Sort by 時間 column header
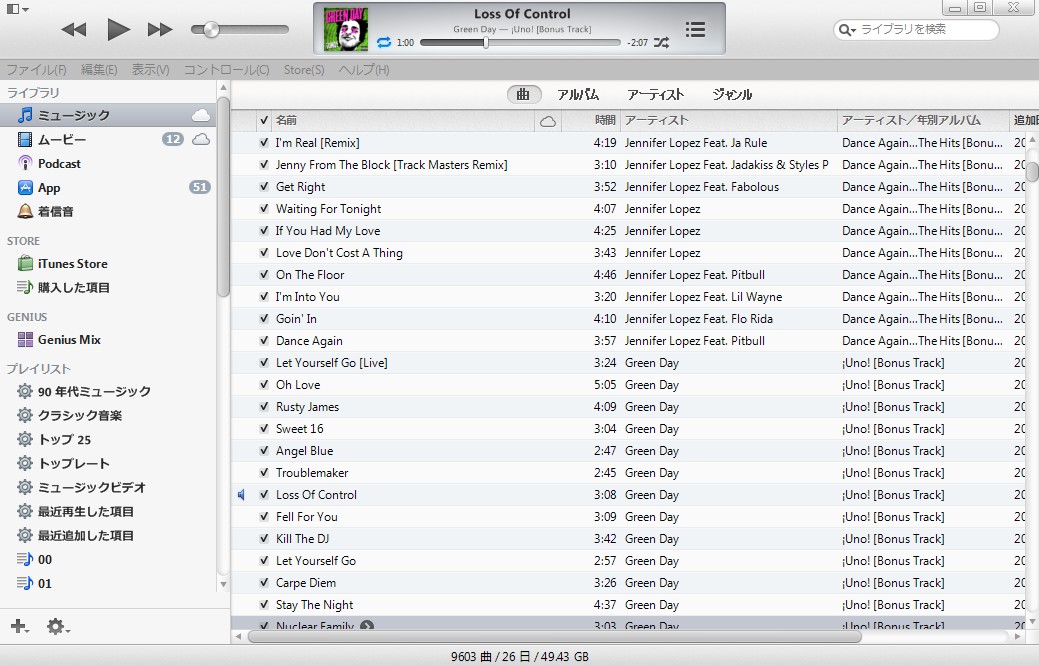Viewport: 1039px width, 666px height. coord(590,121)
